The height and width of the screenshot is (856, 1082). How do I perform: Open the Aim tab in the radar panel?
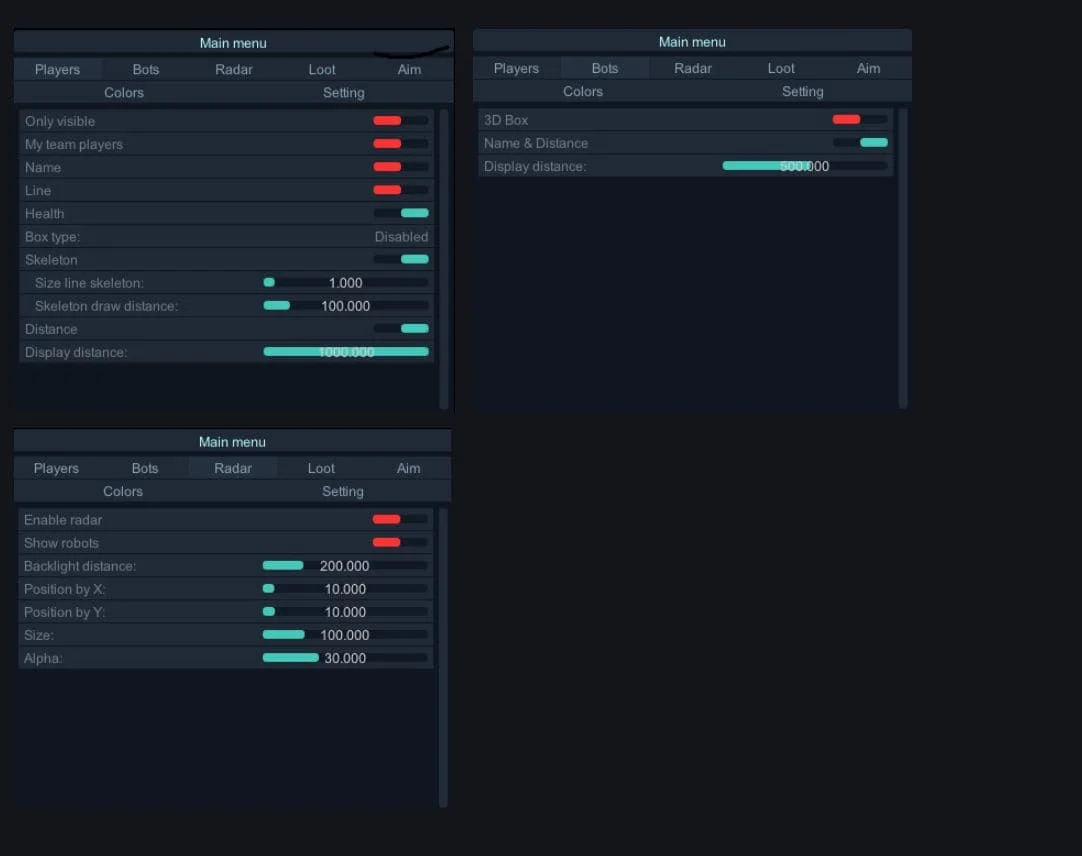point(408,468)
